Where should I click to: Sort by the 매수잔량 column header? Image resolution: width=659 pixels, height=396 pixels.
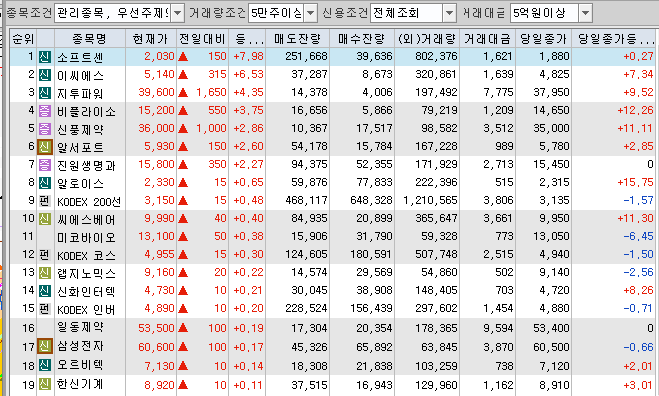362,39
